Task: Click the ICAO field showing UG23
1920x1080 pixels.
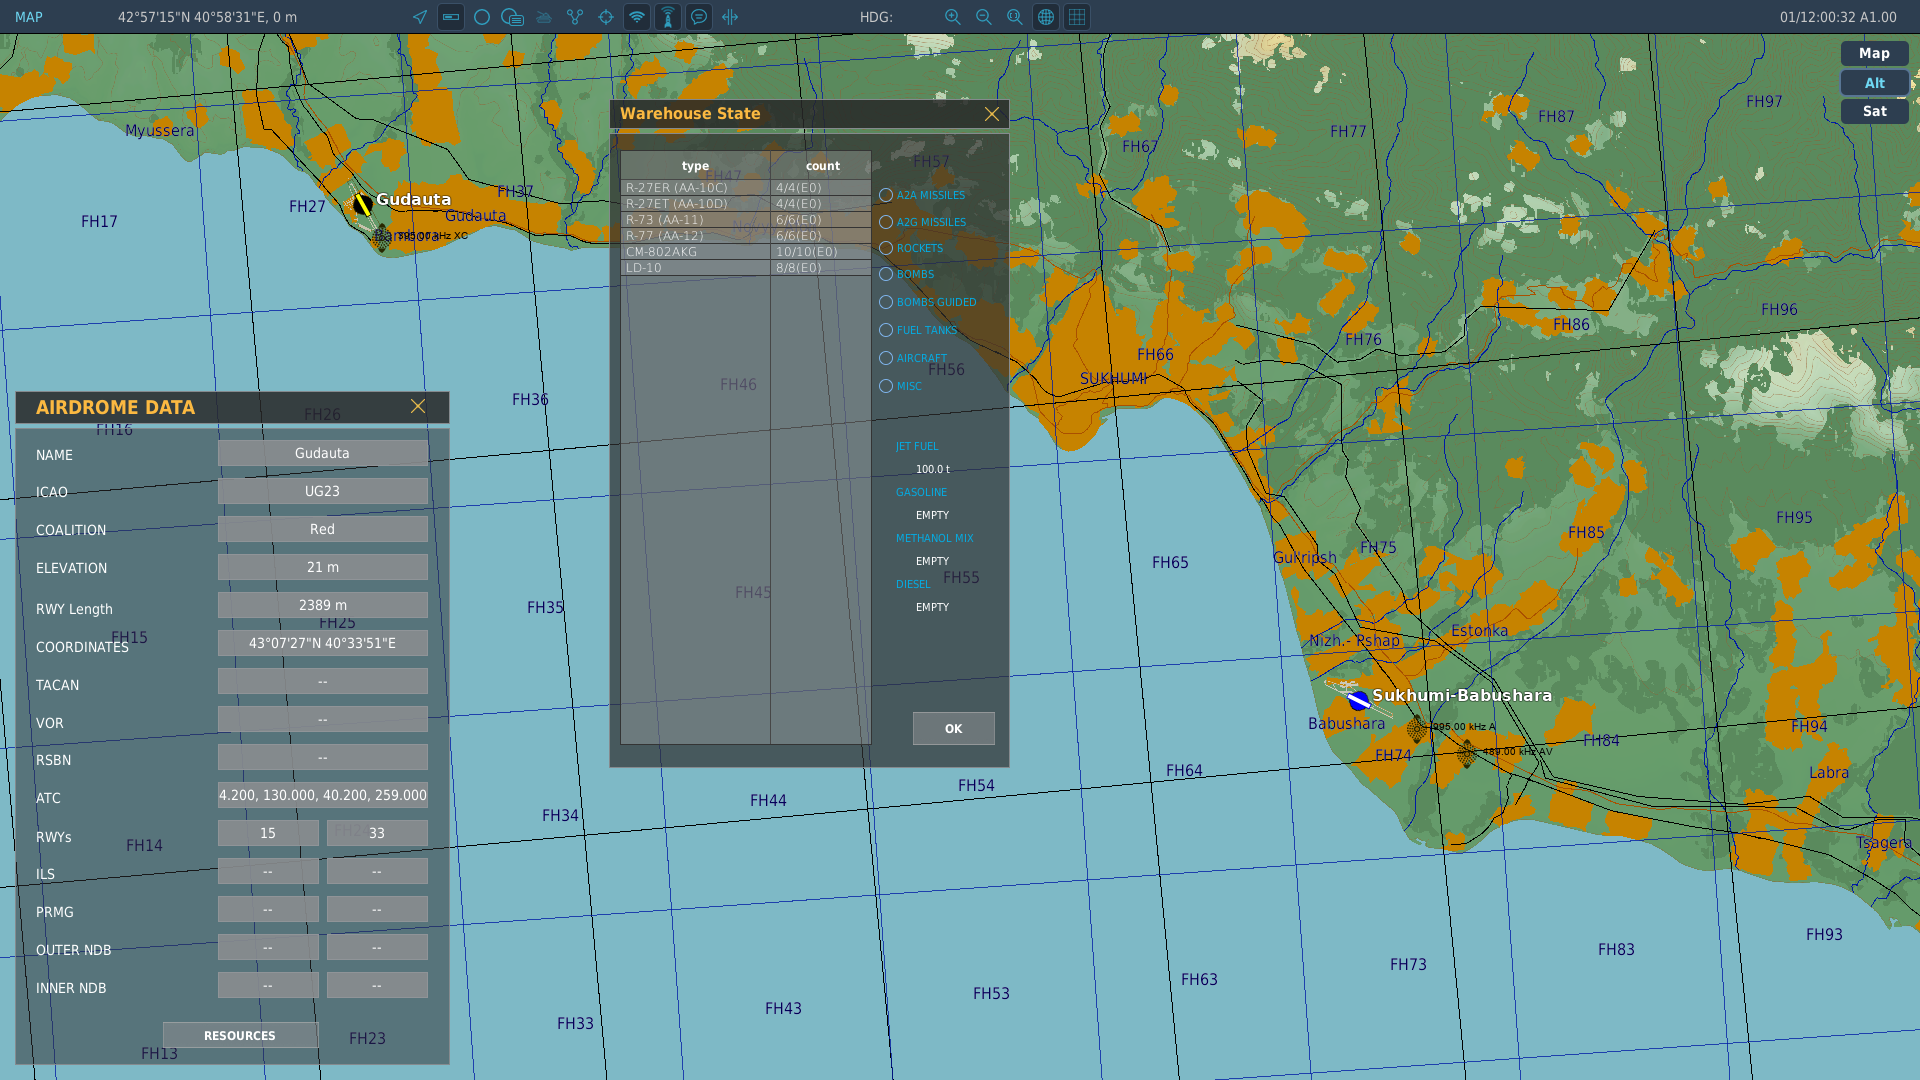Action: 323,491
